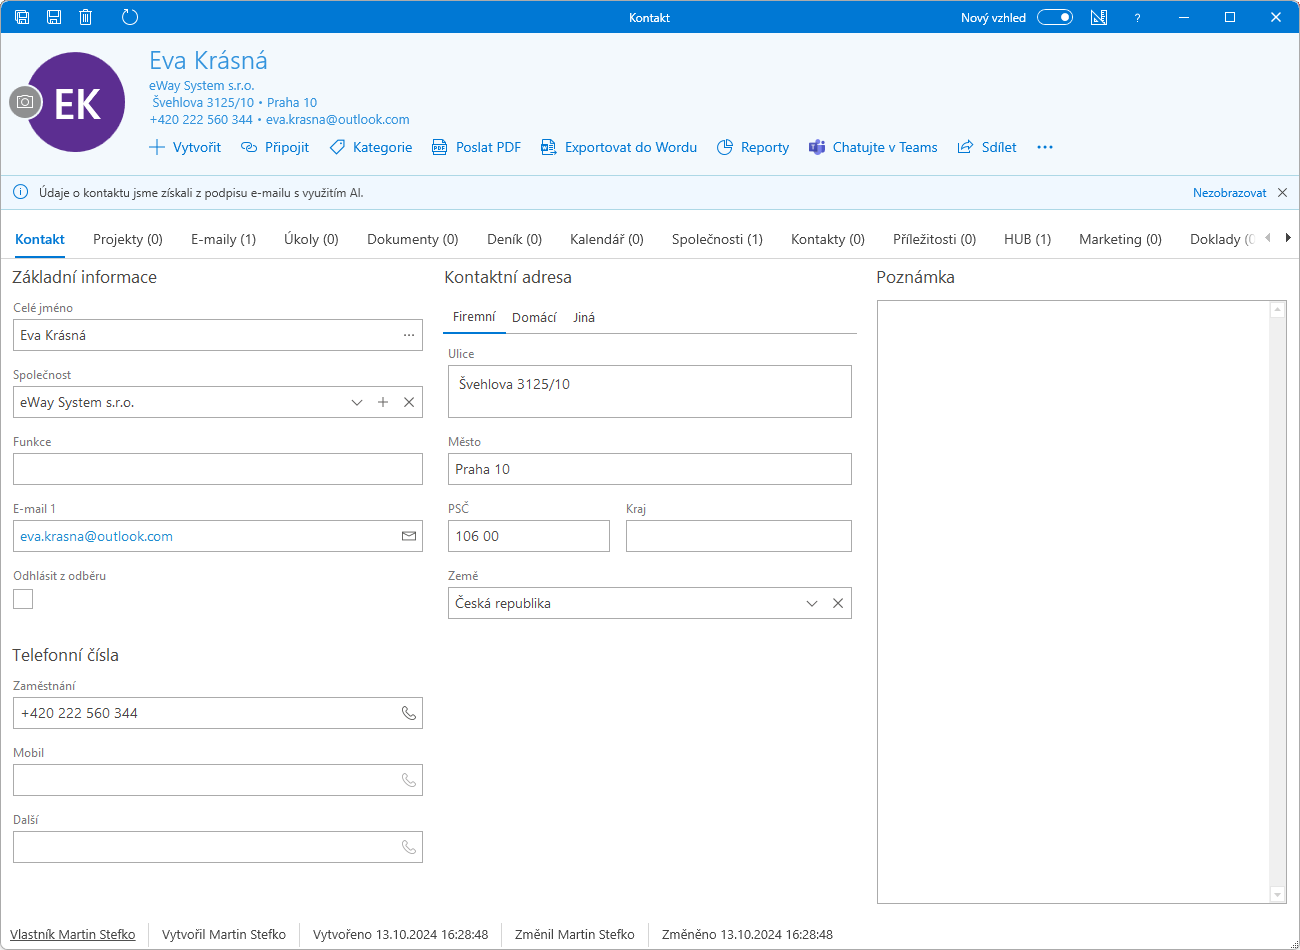Open the Vytvořit create menu
The width and height of the screenshot is (1300, 950).
coord(185,147)
